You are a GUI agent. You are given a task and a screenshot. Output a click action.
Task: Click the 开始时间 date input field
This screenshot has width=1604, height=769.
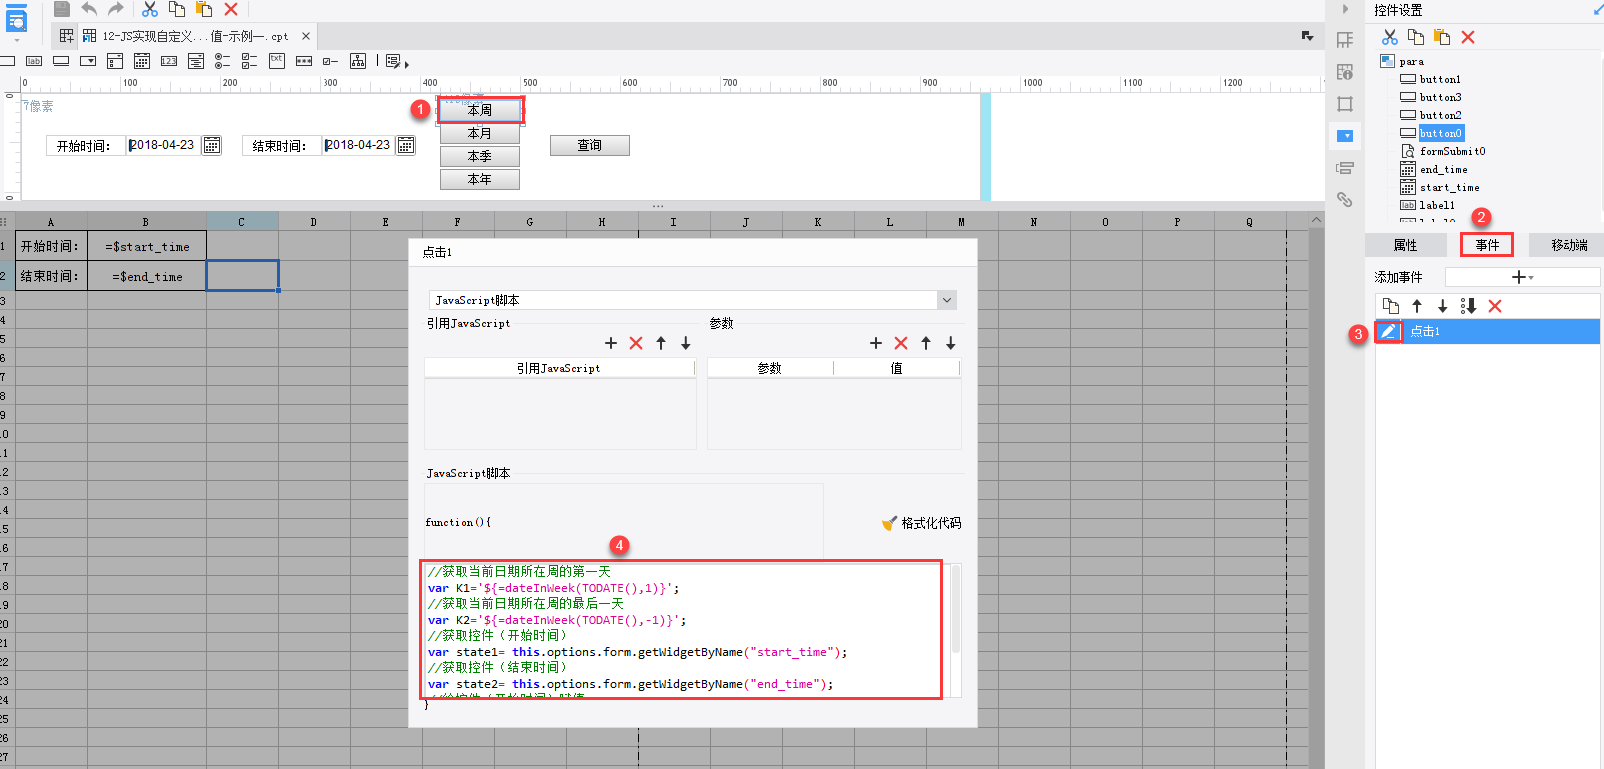tap(164, 145)
